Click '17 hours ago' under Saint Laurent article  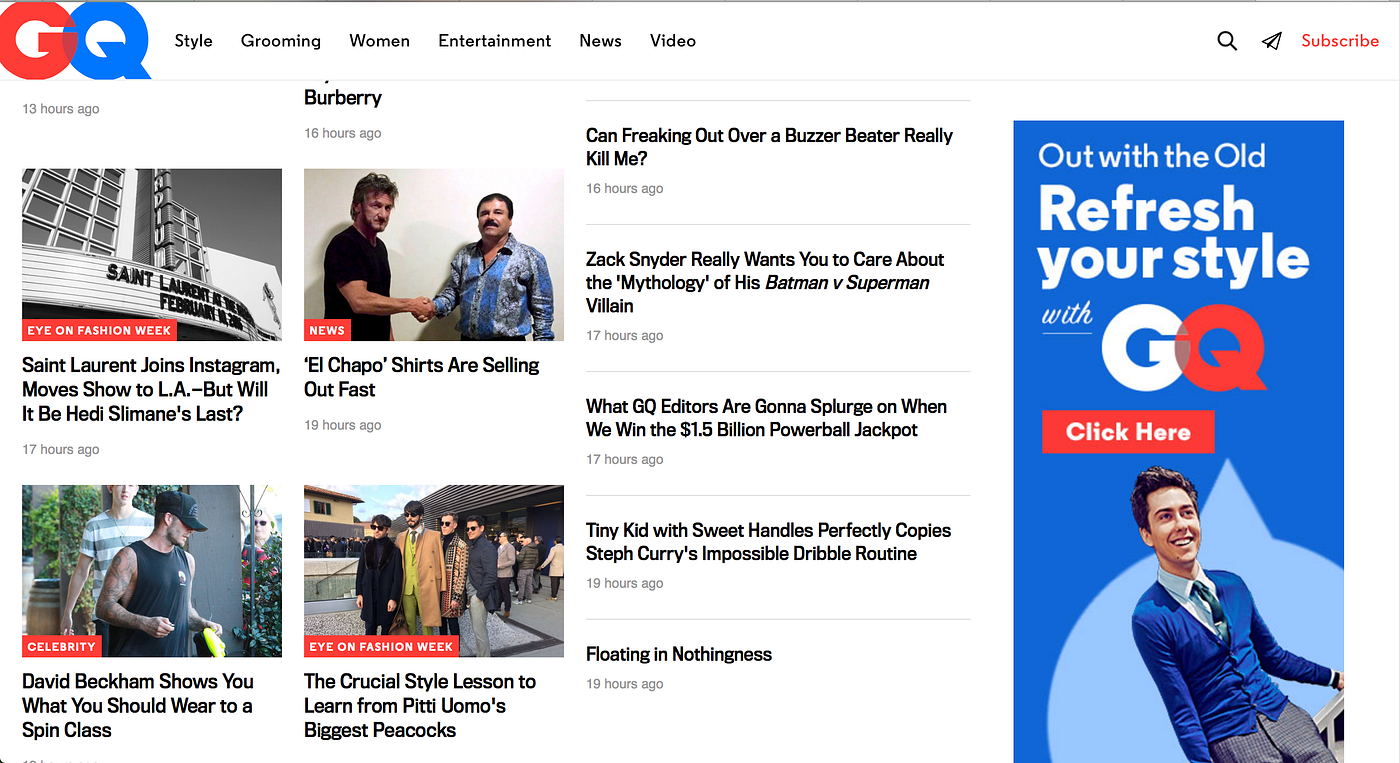(x=61, y=449)
